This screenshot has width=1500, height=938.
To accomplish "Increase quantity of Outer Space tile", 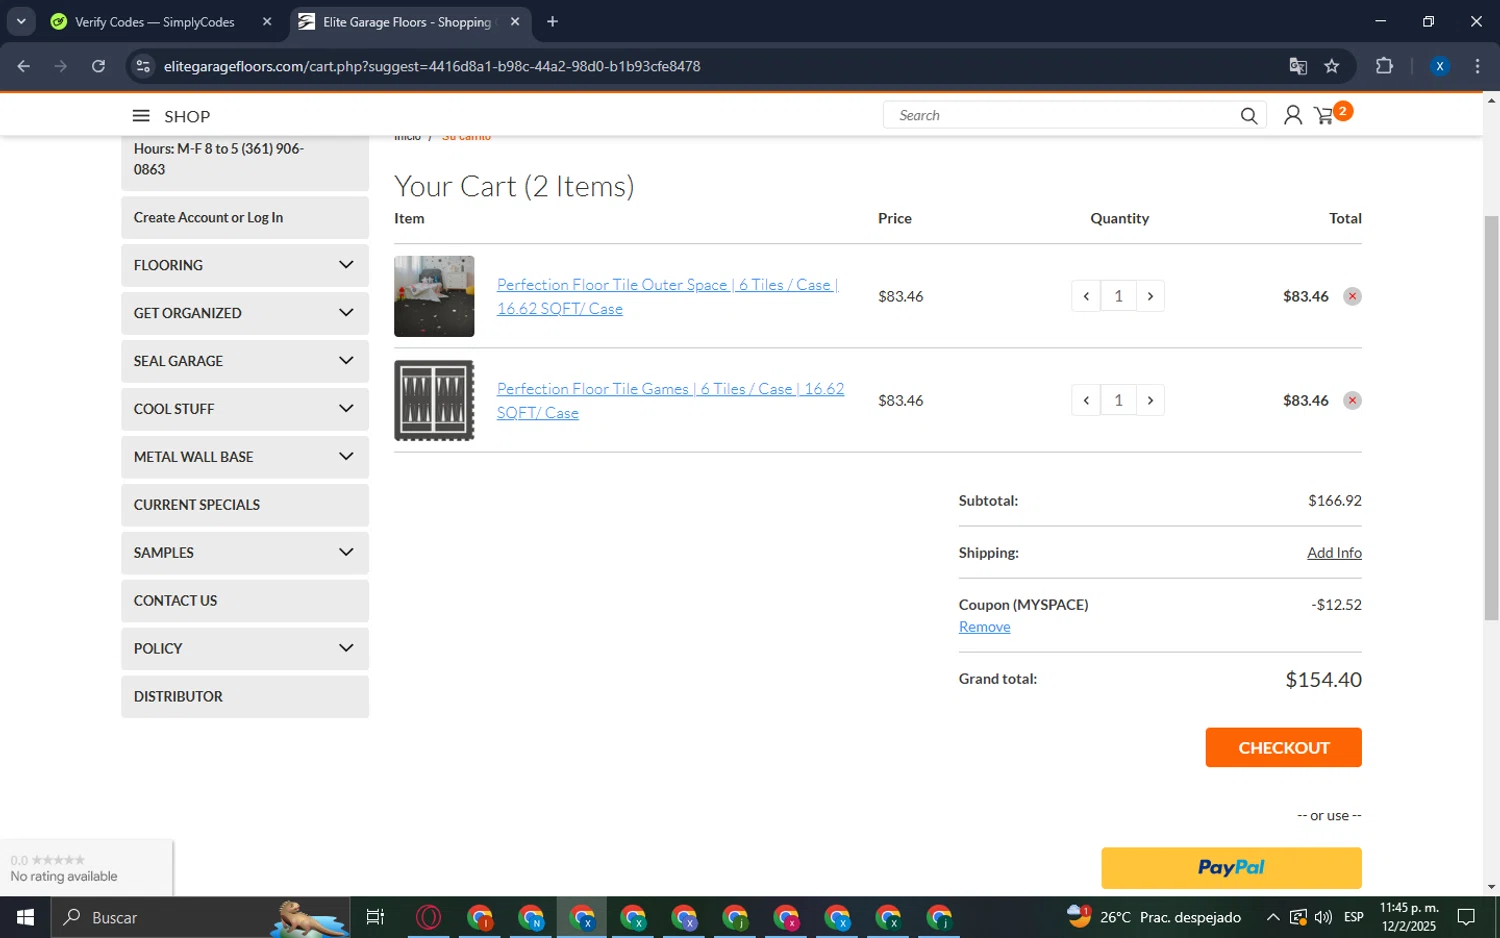I will point(1150,296).
